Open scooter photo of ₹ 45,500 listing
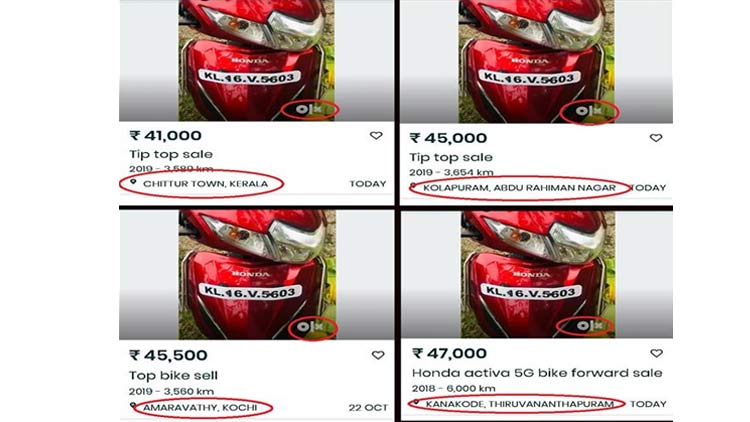 pos(257,275)
